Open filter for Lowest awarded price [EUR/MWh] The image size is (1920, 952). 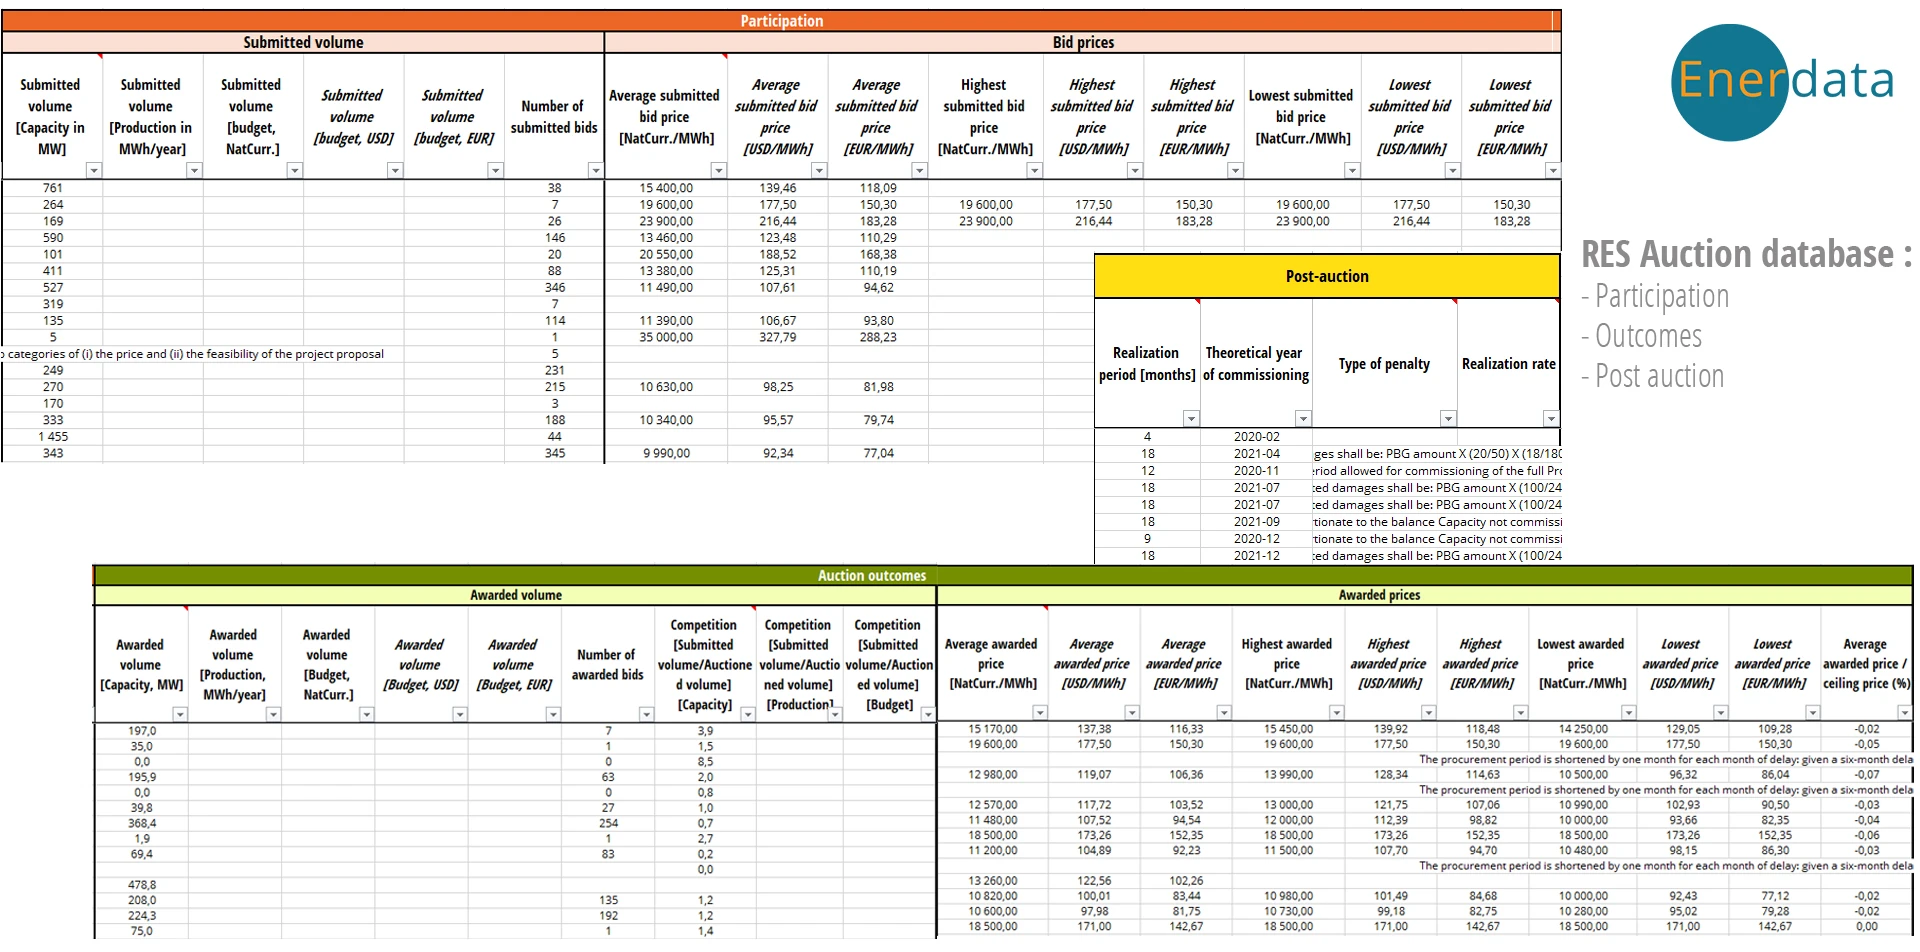click(x=1812, y=712)
